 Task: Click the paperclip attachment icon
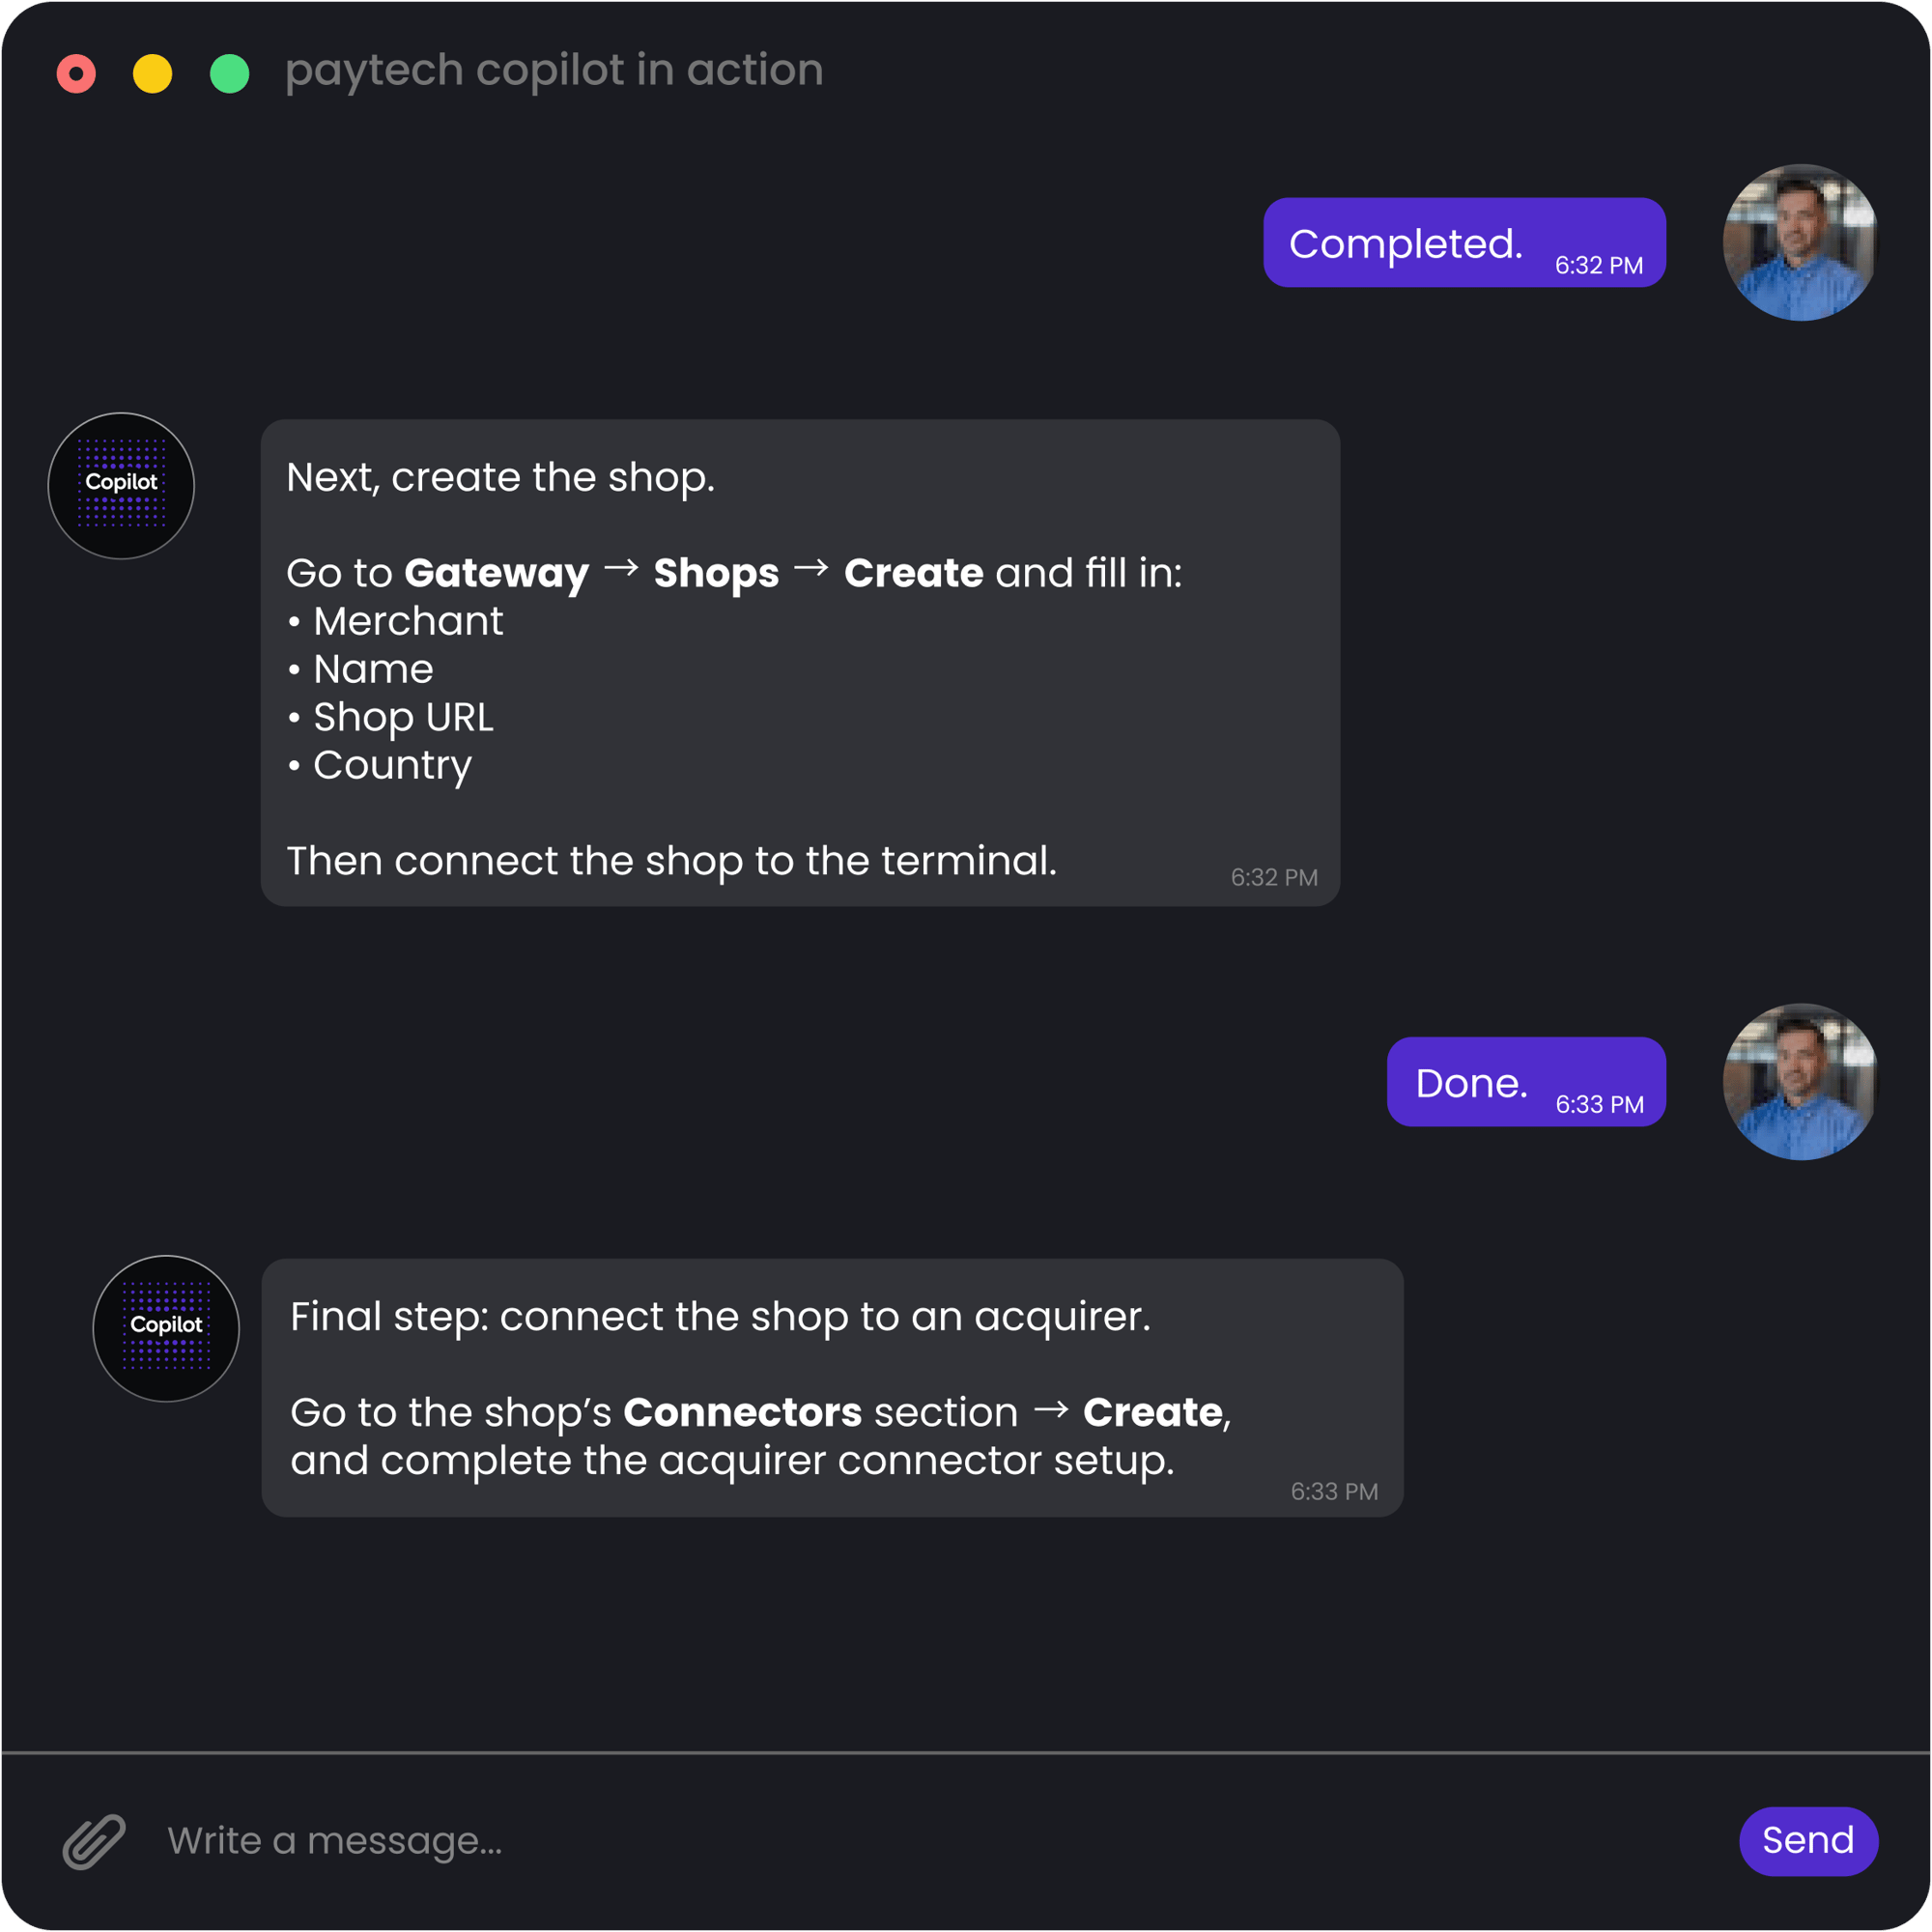pos(95,1840)
